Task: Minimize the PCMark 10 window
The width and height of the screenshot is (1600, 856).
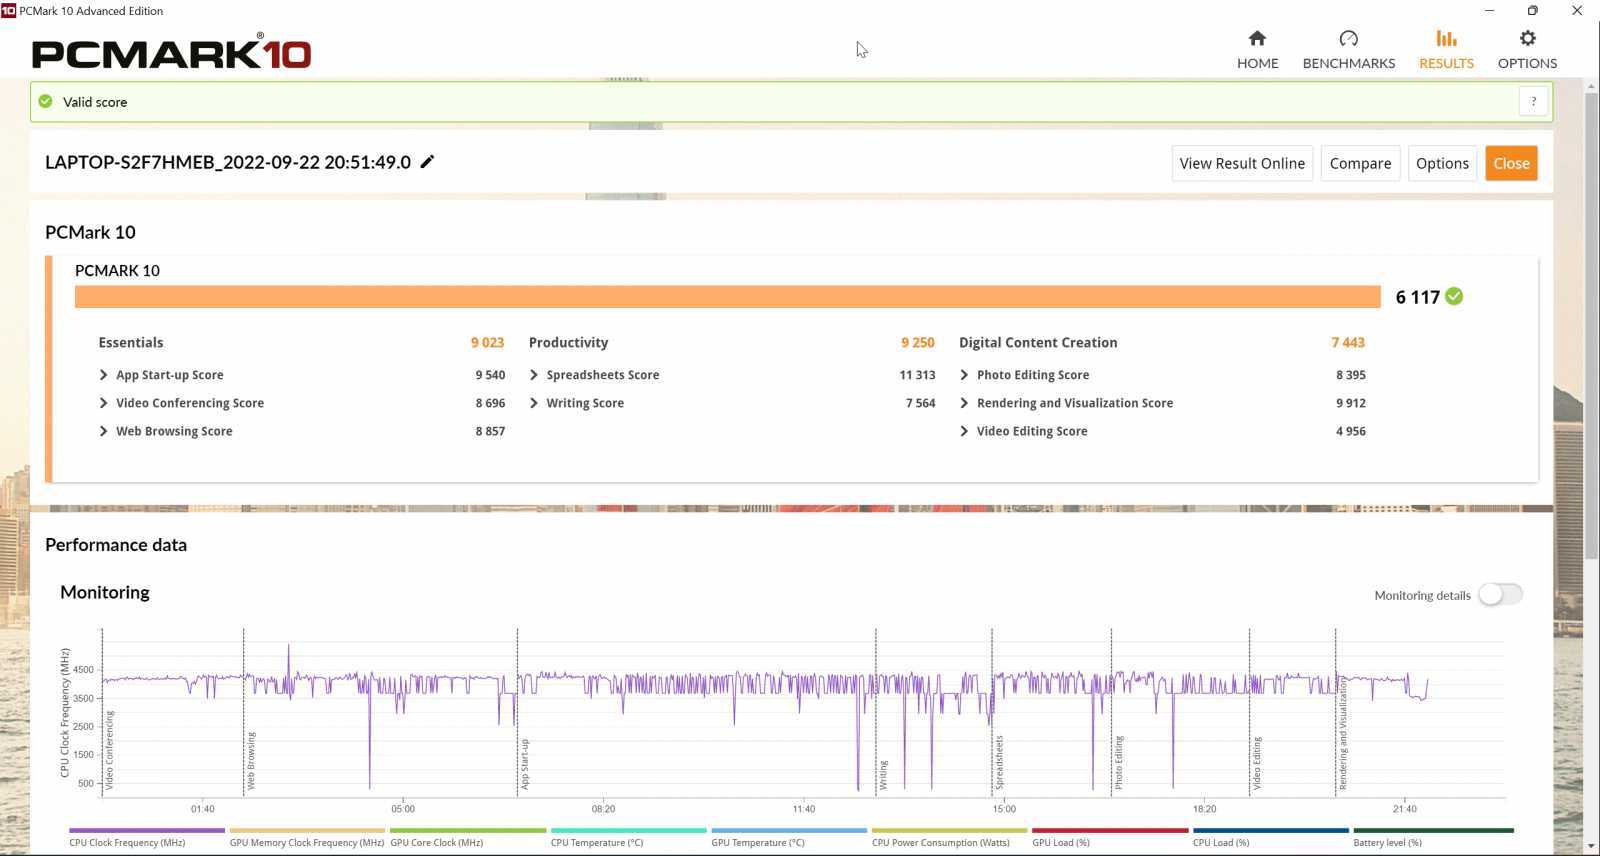Action: tap(1489, 11)
